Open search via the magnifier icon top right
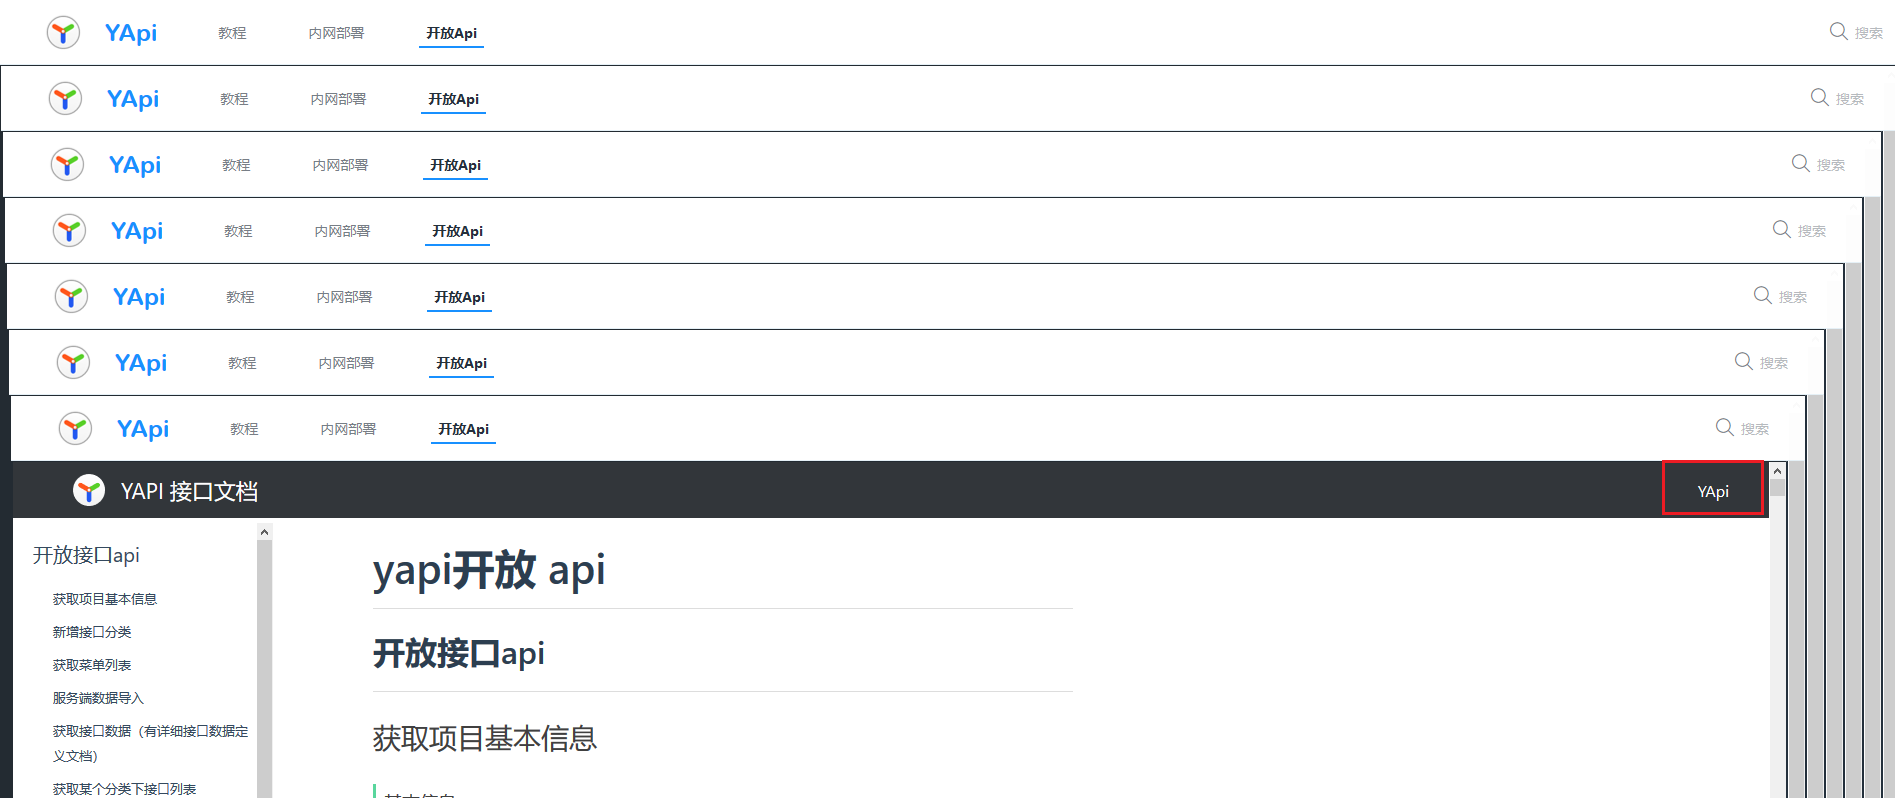The width and height of the screenshot is (1895, 798). pos(1838,31)
